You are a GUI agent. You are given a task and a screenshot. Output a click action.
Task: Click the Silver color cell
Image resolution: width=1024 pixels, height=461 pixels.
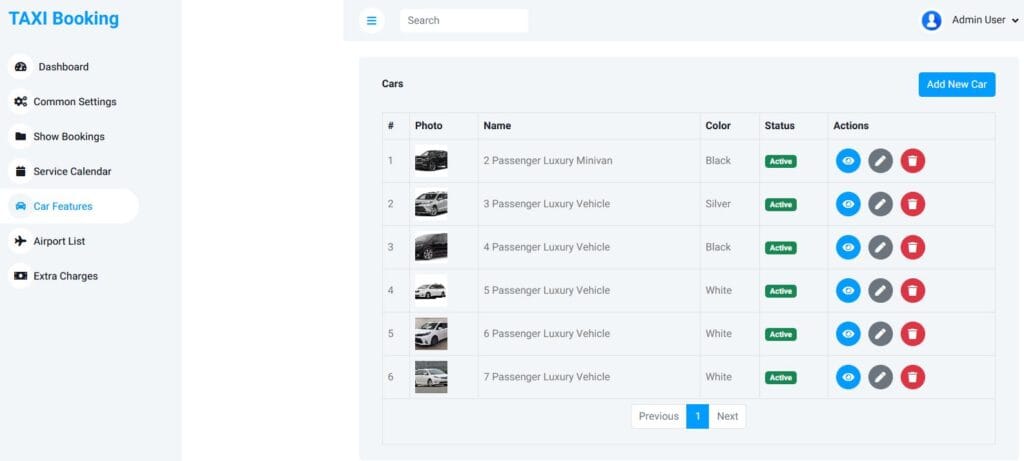click(x=718, y=204)
